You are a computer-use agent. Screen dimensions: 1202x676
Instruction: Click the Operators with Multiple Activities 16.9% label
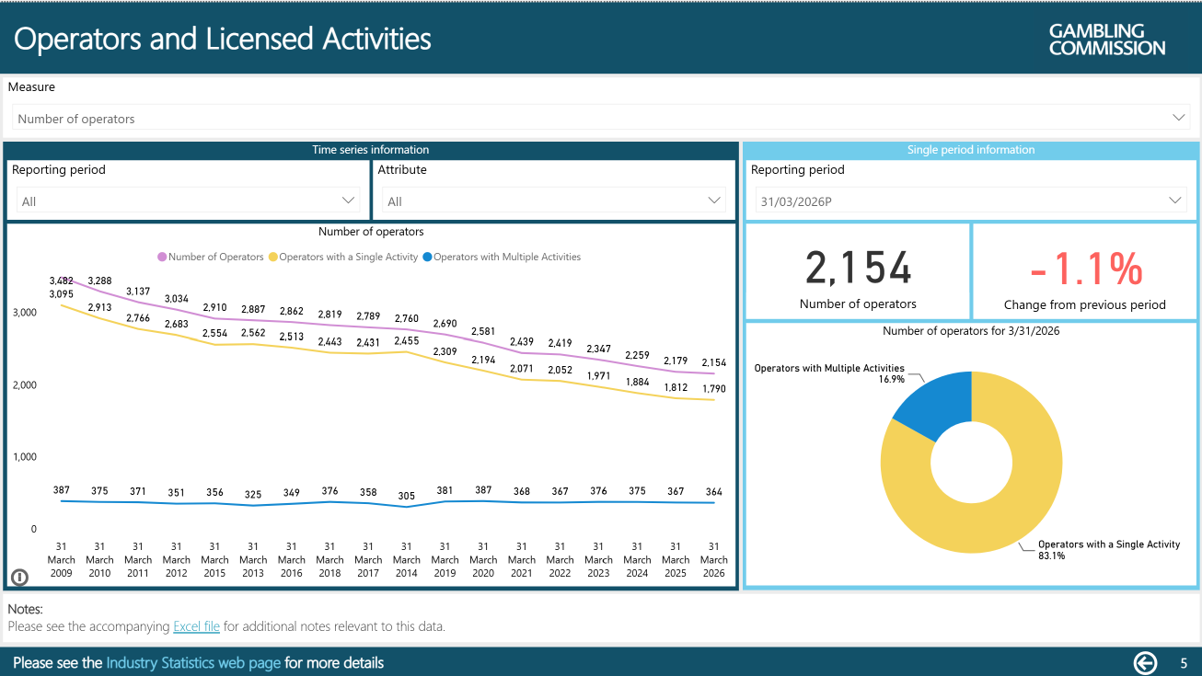coord(829,374)
